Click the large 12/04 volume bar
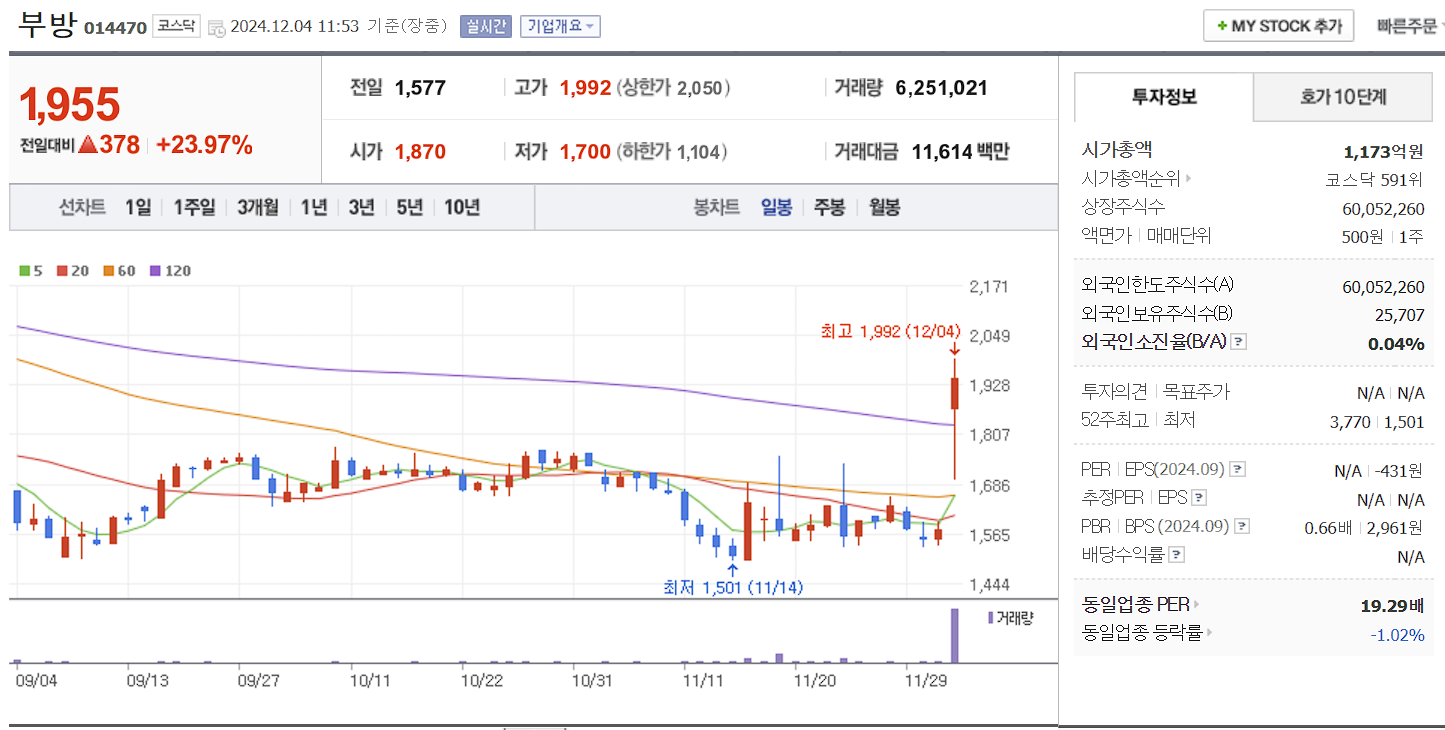1445x730 pixels. coord(954,635)
